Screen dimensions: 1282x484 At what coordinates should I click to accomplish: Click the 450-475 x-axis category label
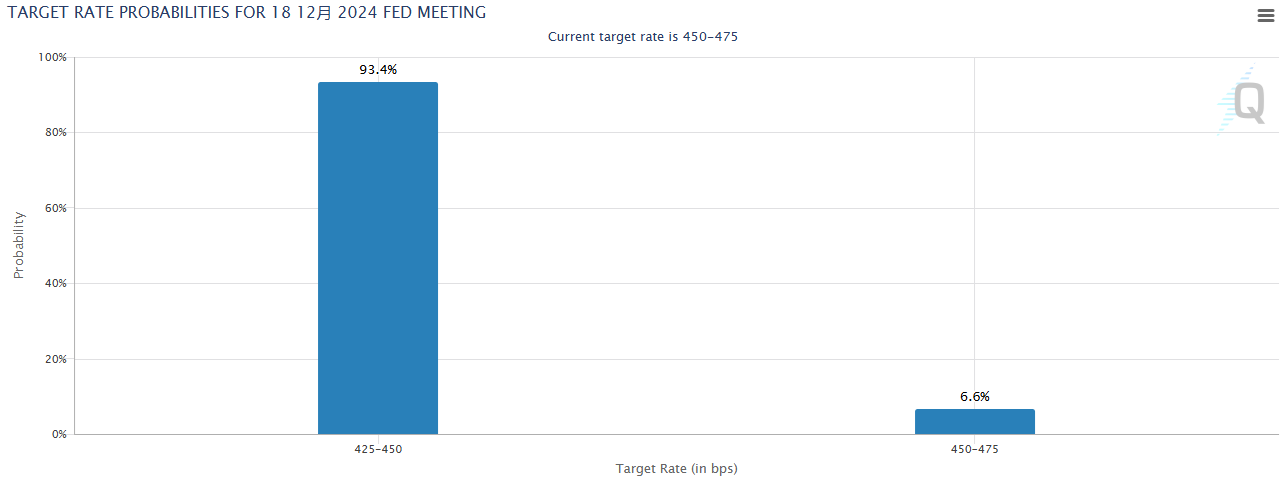pyautogui.click(x=974, y=450)
